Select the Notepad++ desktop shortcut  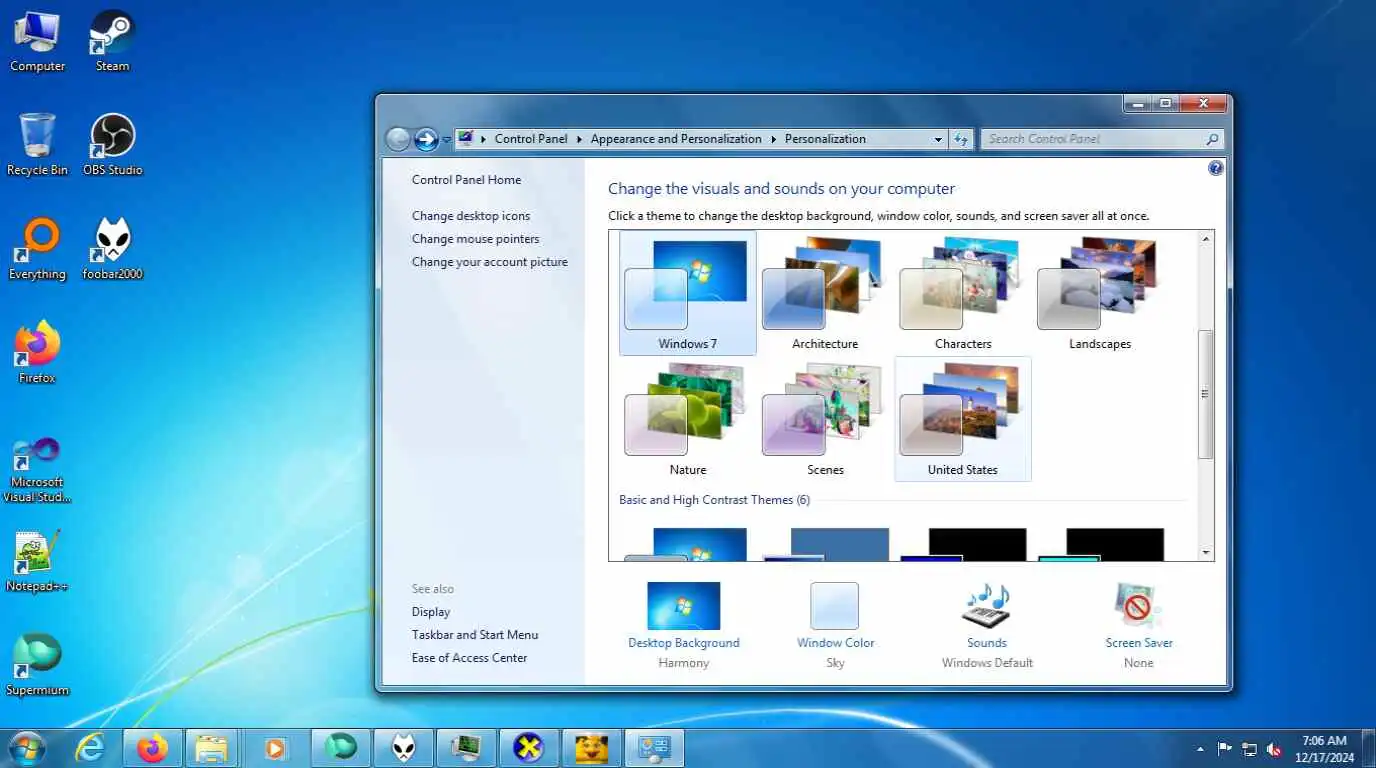[x=37, y=562]
